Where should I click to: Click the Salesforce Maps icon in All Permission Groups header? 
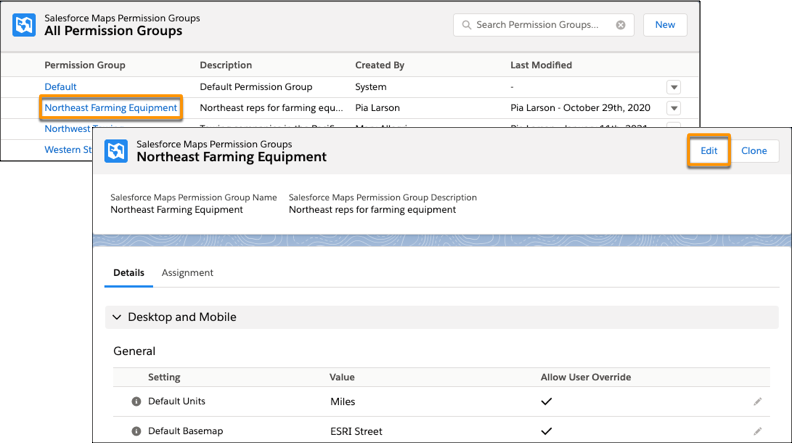pos(24,25)
